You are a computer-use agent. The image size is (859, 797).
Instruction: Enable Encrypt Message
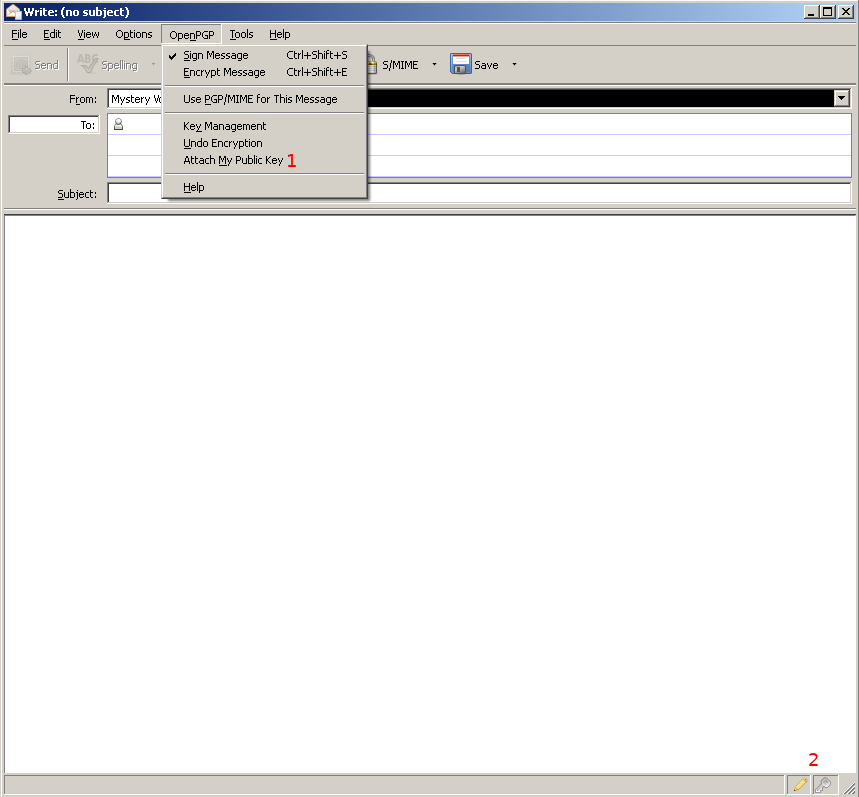tap(223, 72)
